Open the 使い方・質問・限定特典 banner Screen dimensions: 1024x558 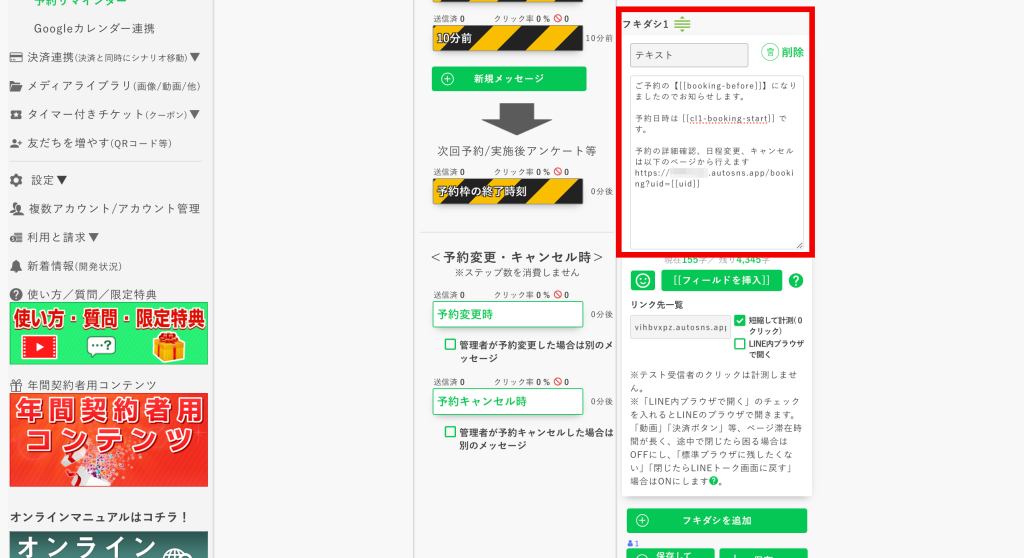(108, 333)
